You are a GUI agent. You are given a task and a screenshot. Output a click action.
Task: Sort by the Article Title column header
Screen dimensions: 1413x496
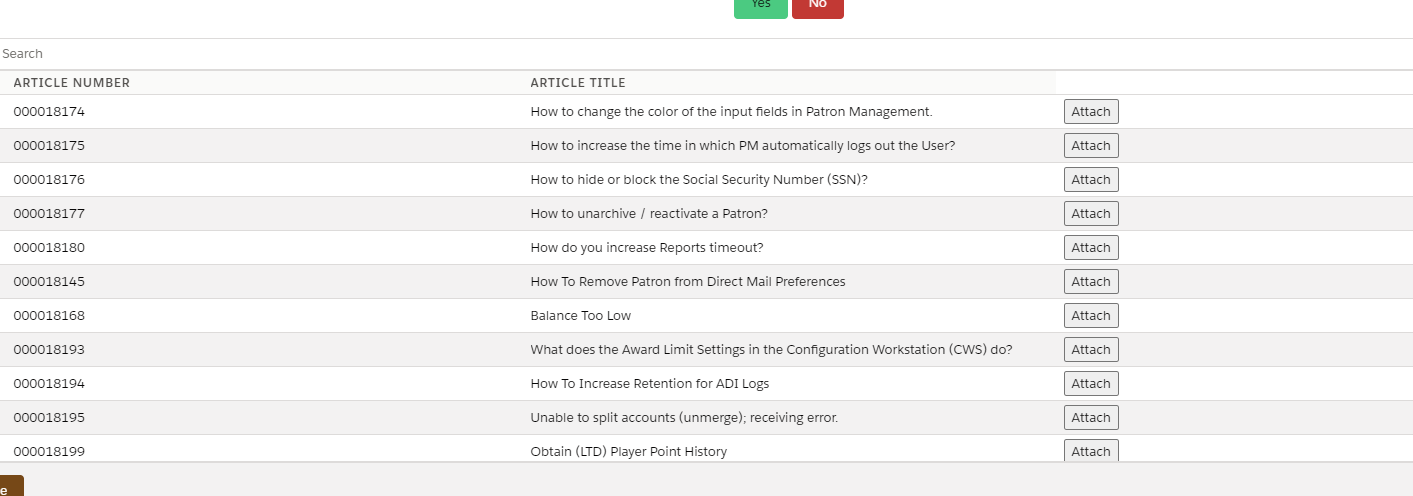coord(578,83)
